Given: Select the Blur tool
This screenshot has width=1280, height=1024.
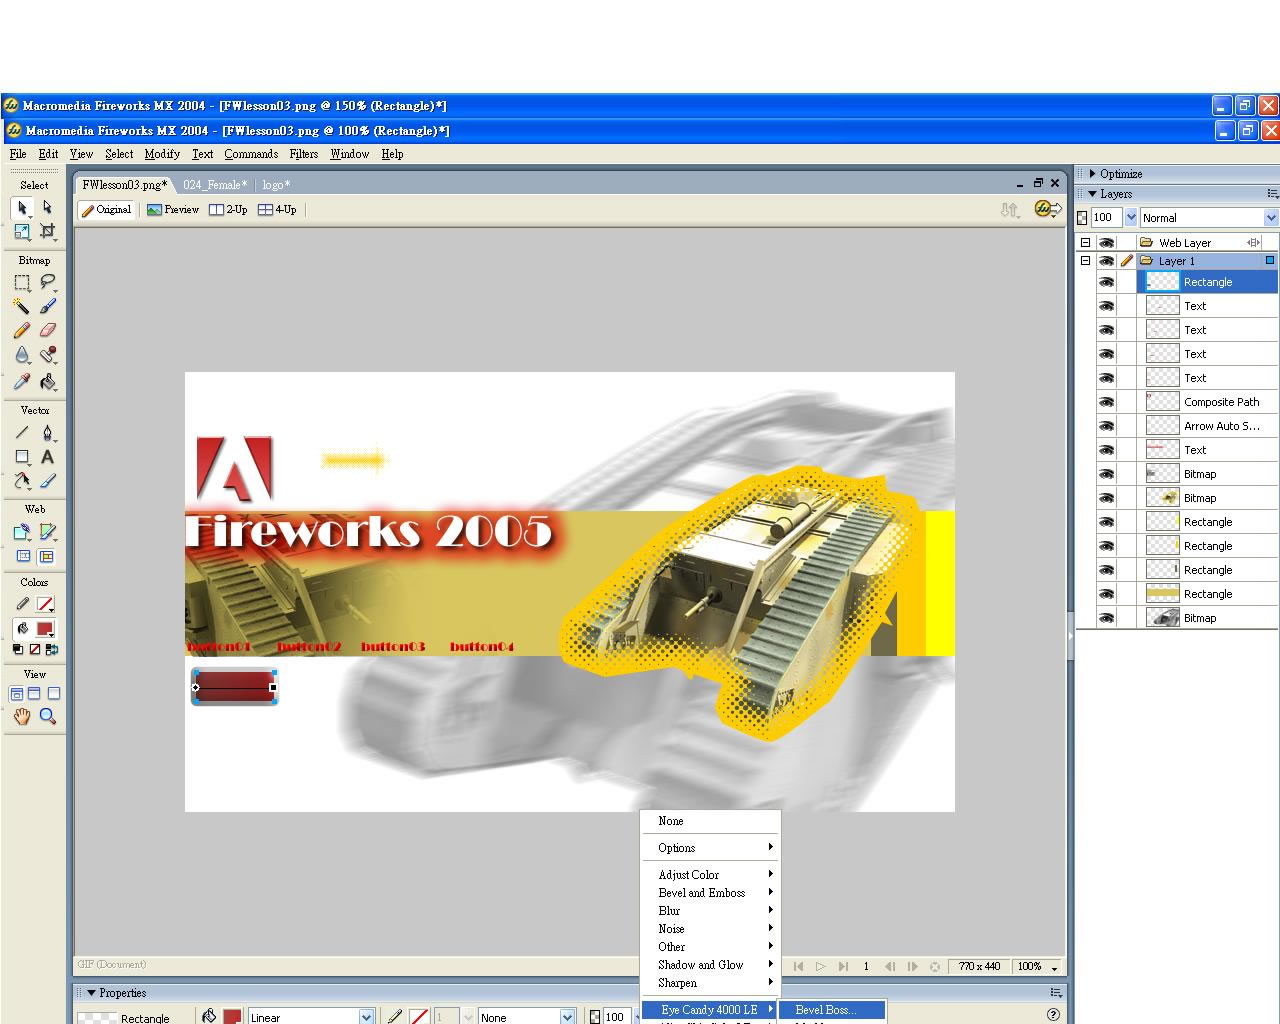Looking at the screenshot, I should pos(21,355).
